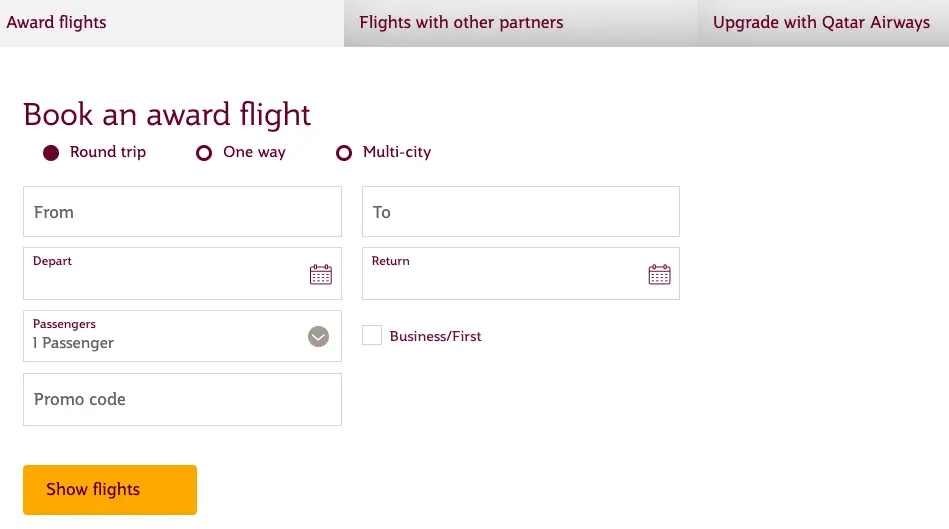Image resolution: width=949 pixels, height=529 pixels.
Task: Open the Depart date calendar icon
Action: coord(321,274)
